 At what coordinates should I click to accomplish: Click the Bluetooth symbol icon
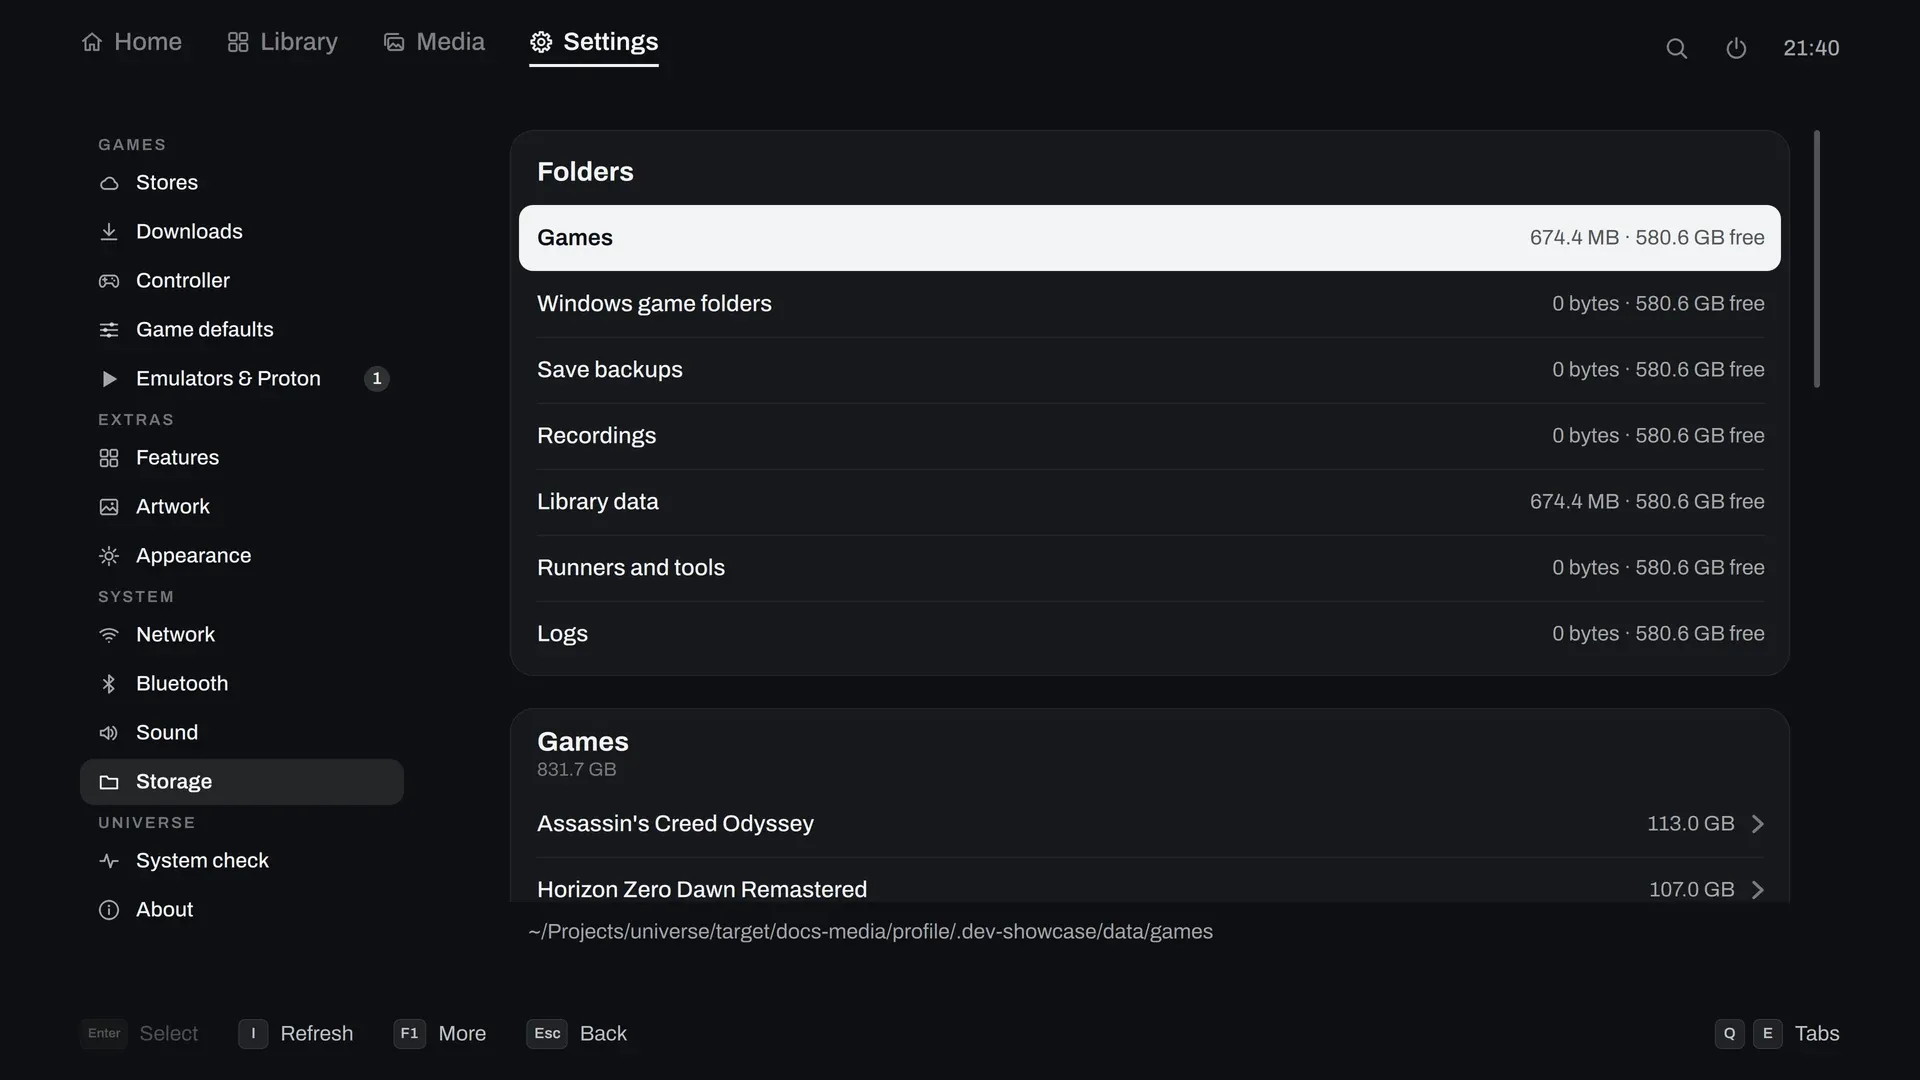tap(109, 684)
